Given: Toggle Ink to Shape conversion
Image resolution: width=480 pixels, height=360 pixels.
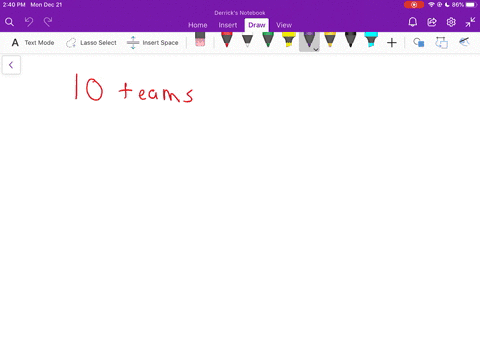Looking at the screenshot, I should (x=441, y=43).
